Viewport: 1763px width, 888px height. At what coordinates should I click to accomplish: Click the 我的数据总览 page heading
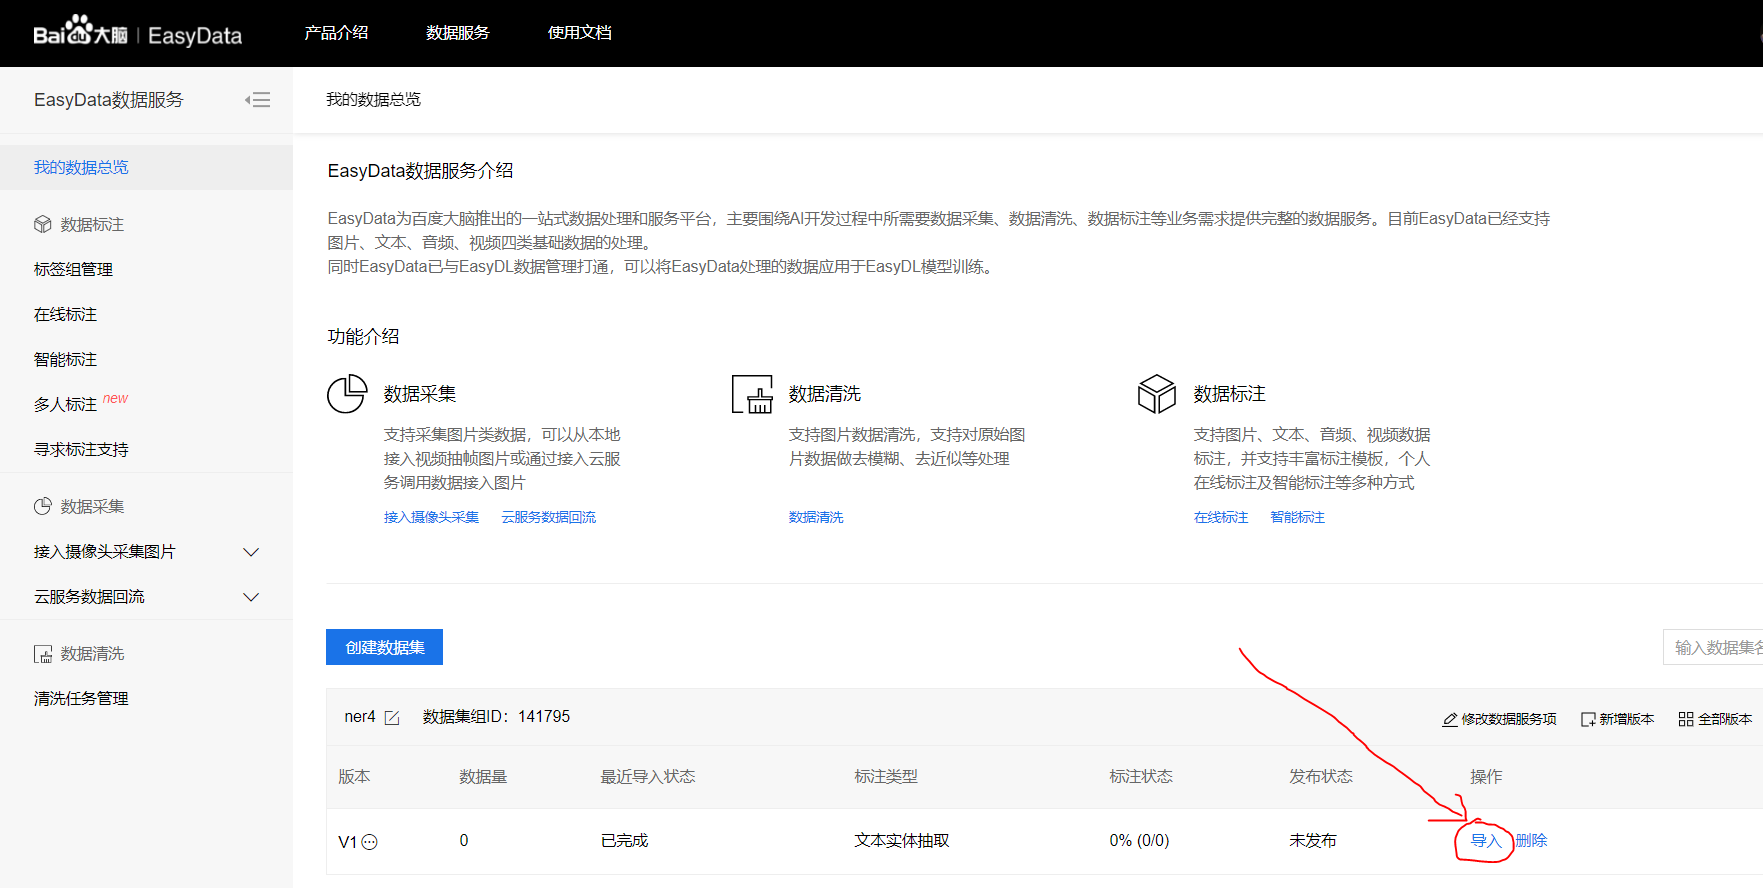point(373,99)
